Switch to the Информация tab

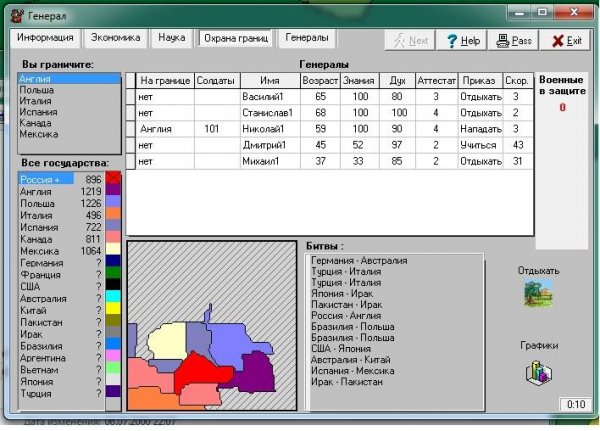[x=45, y=38]
